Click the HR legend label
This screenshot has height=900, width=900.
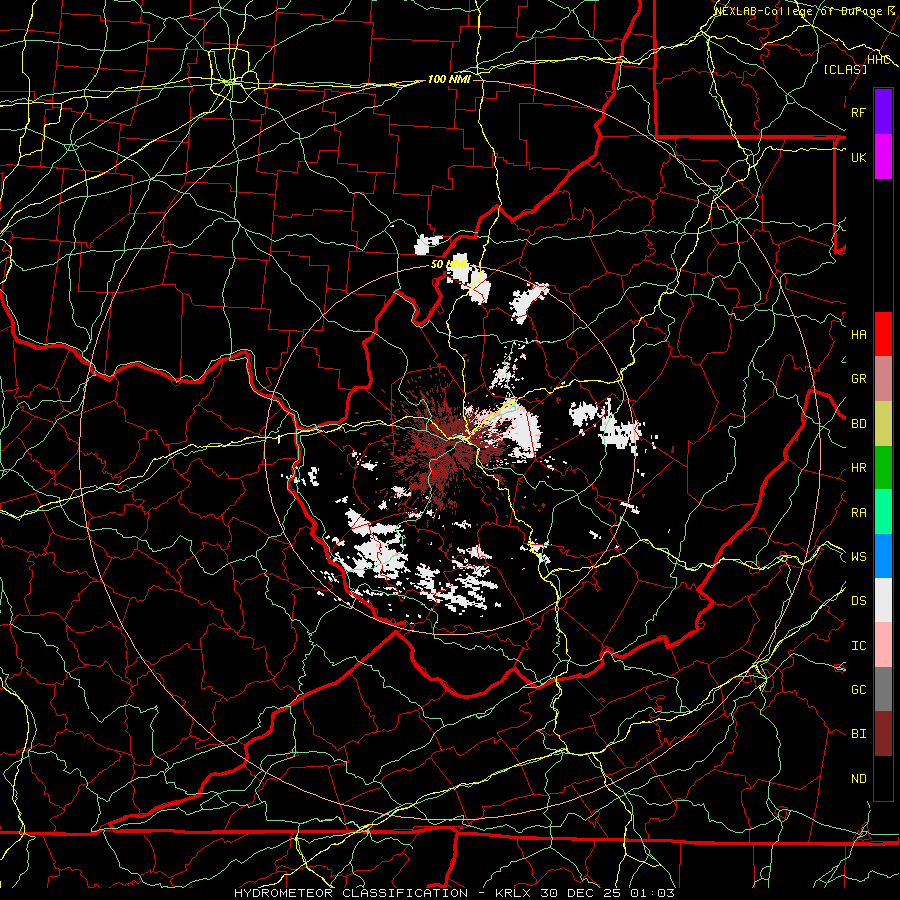pos(858,468)
